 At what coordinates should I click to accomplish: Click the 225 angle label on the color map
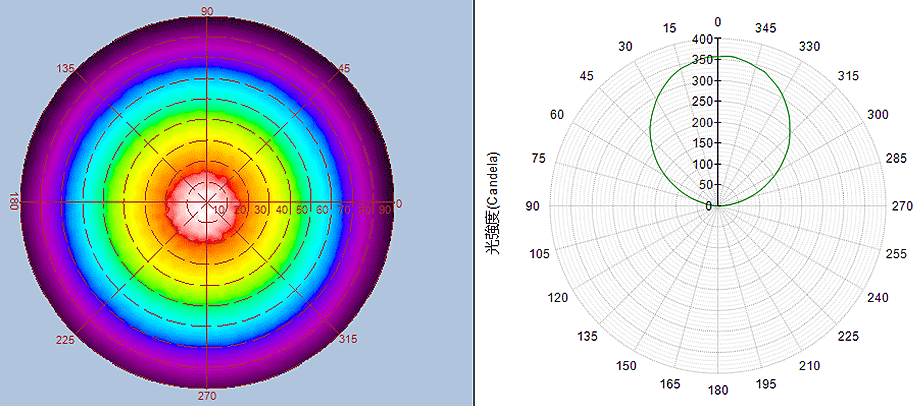[66, 341]
